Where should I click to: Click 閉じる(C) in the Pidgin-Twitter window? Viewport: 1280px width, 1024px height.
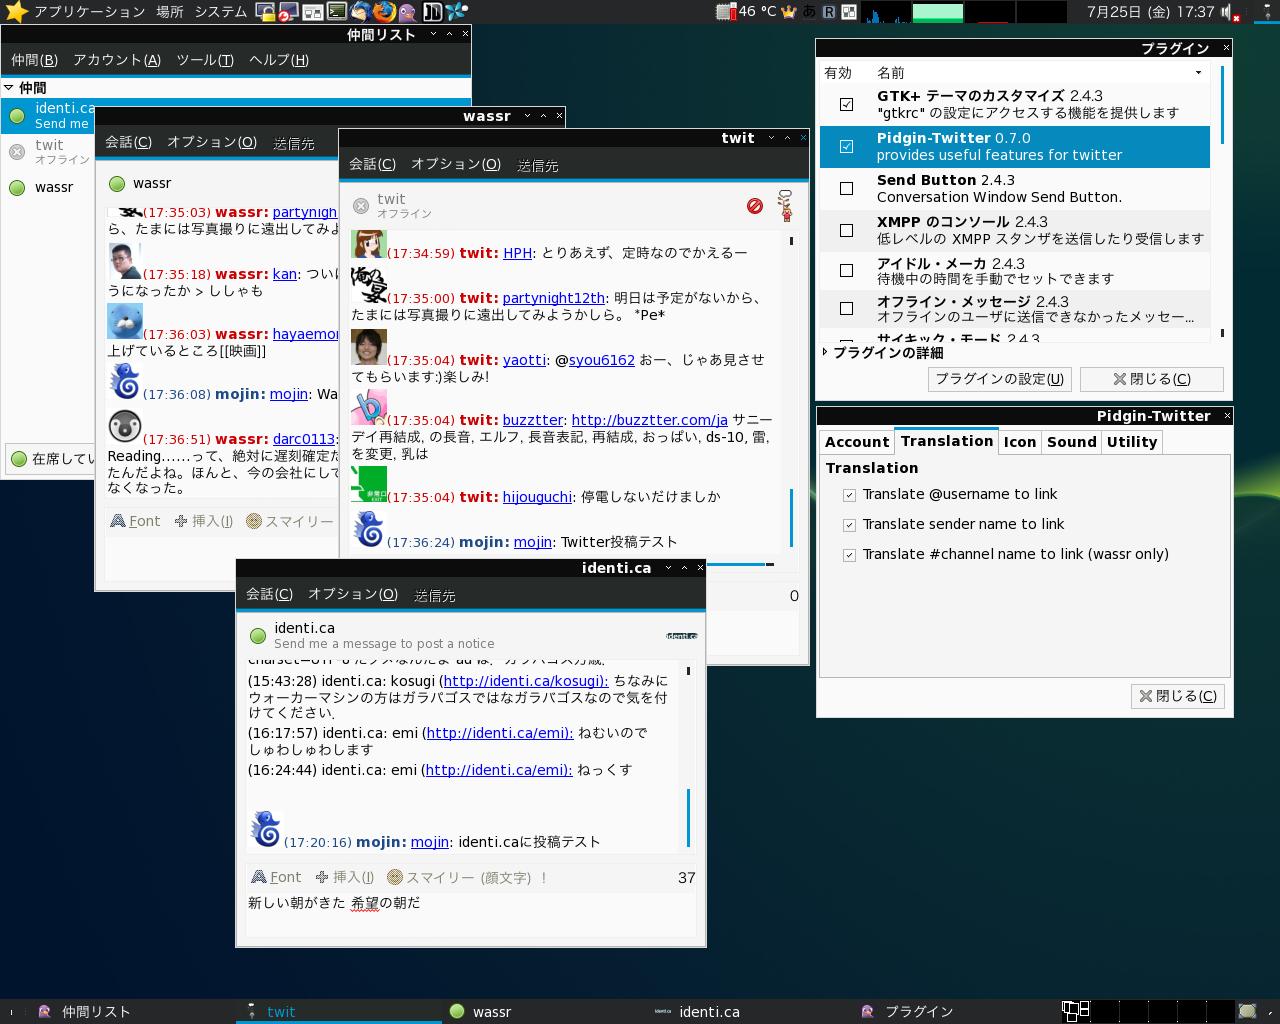pyautogui.click(x=1177, y=696)
